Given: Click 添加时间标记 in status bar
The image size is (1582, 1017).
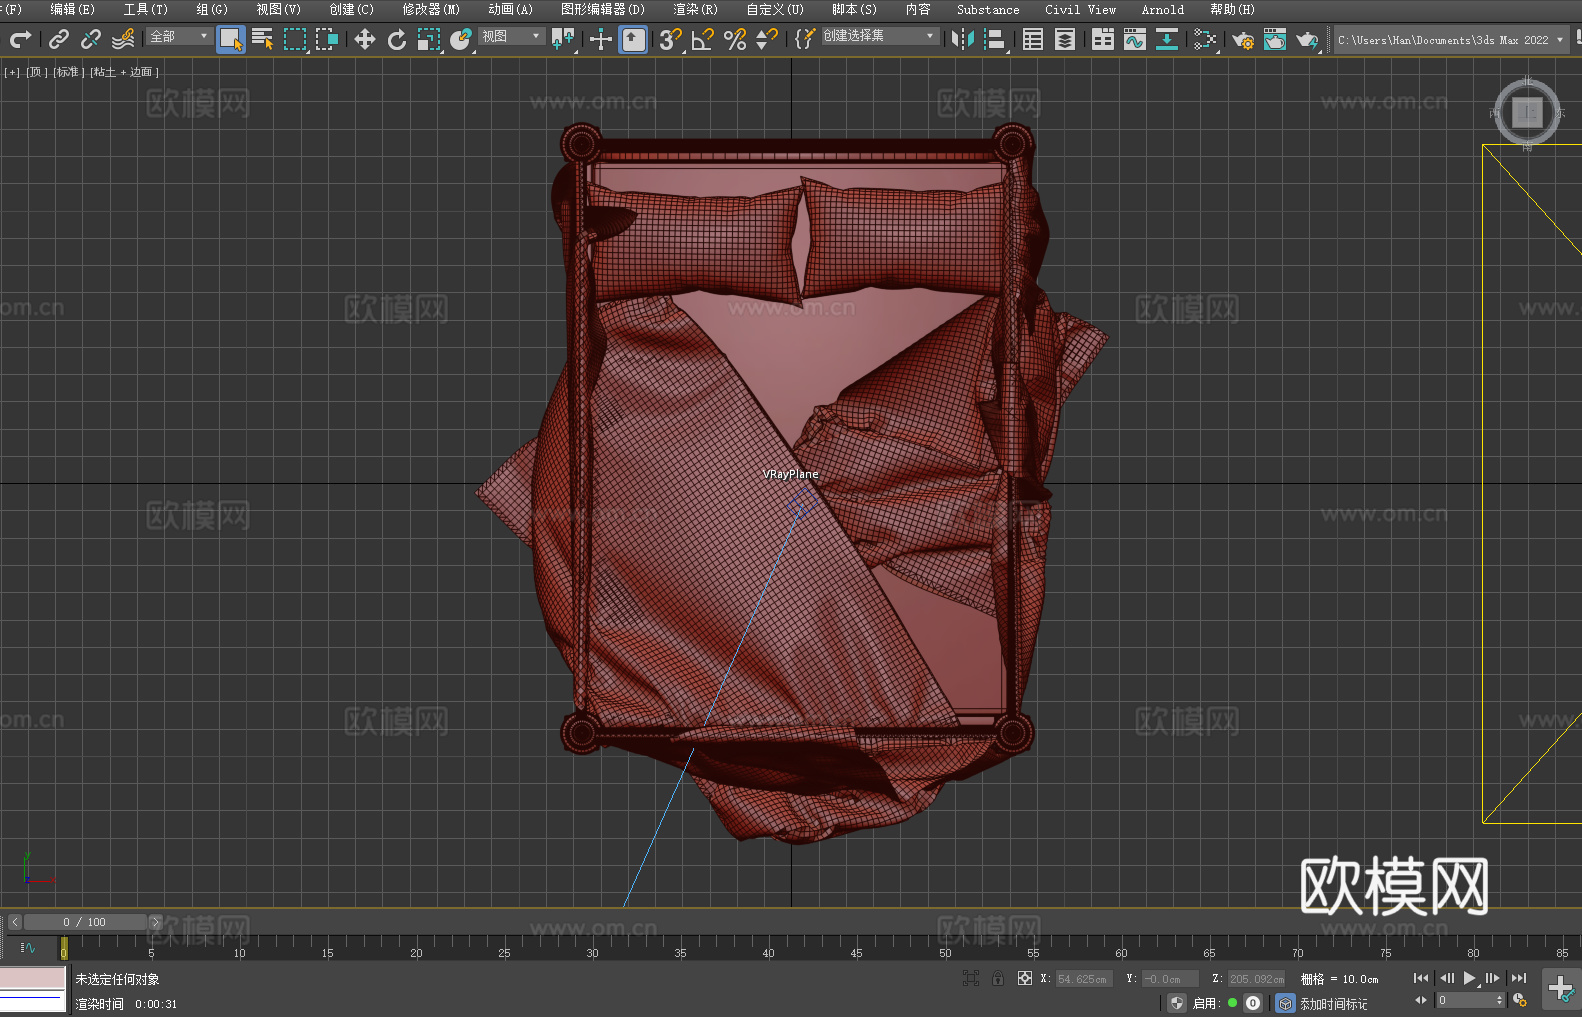Looking at the screenshot, I should (x=1333, y=1003).
